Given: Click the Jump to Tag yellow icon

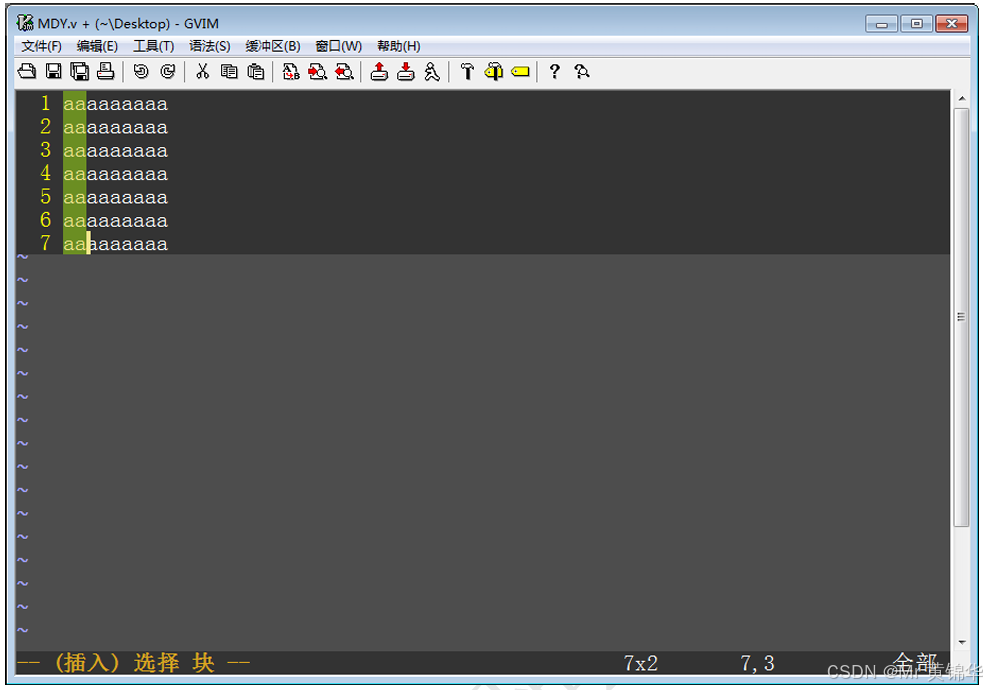Looking at the screenshot, I should [520, 72].
